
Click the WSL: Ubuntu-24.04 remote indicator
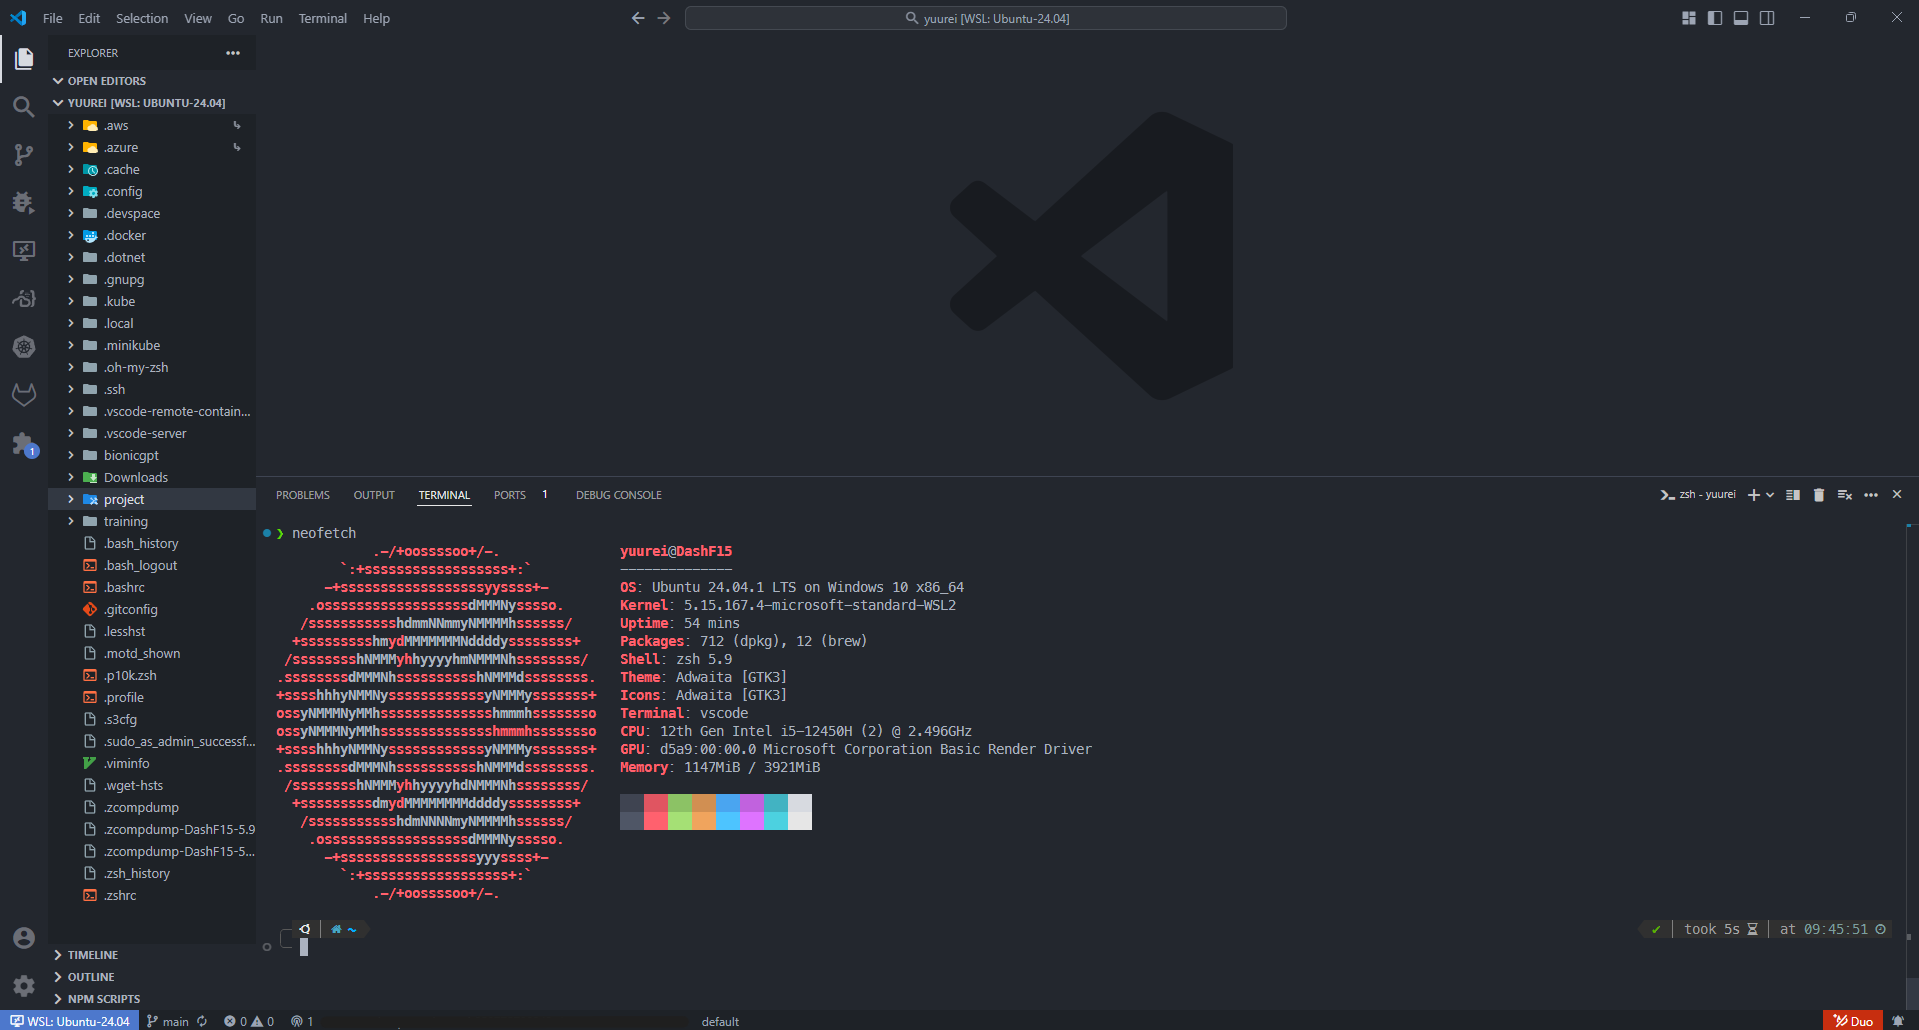point(70,1021)
